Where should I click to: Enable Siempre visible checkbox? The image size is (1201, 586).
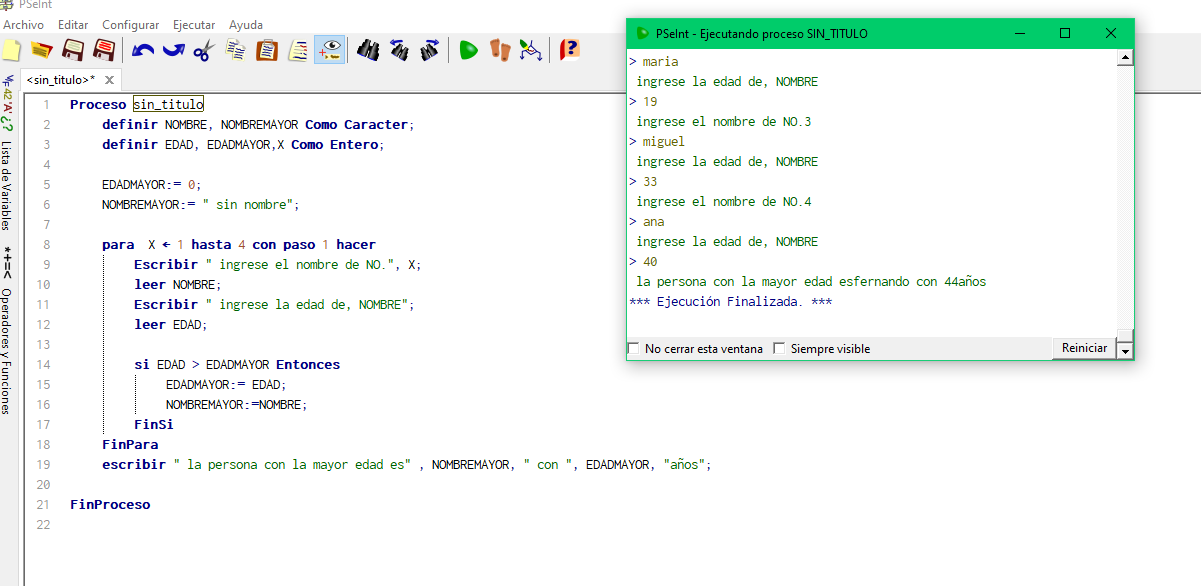pos(779,349)
